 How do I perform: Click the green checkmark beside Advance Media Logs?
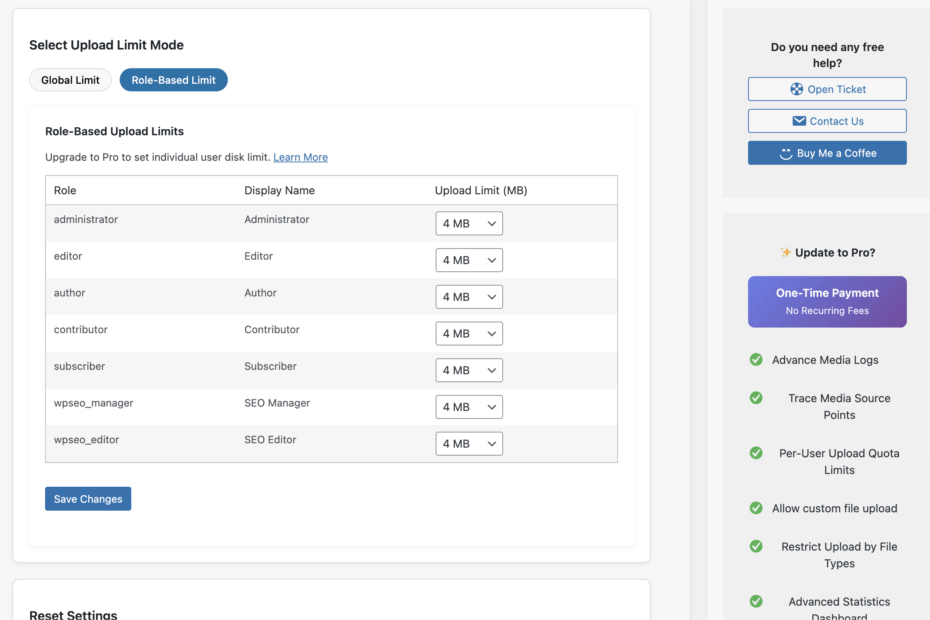[x=756, y=360]
